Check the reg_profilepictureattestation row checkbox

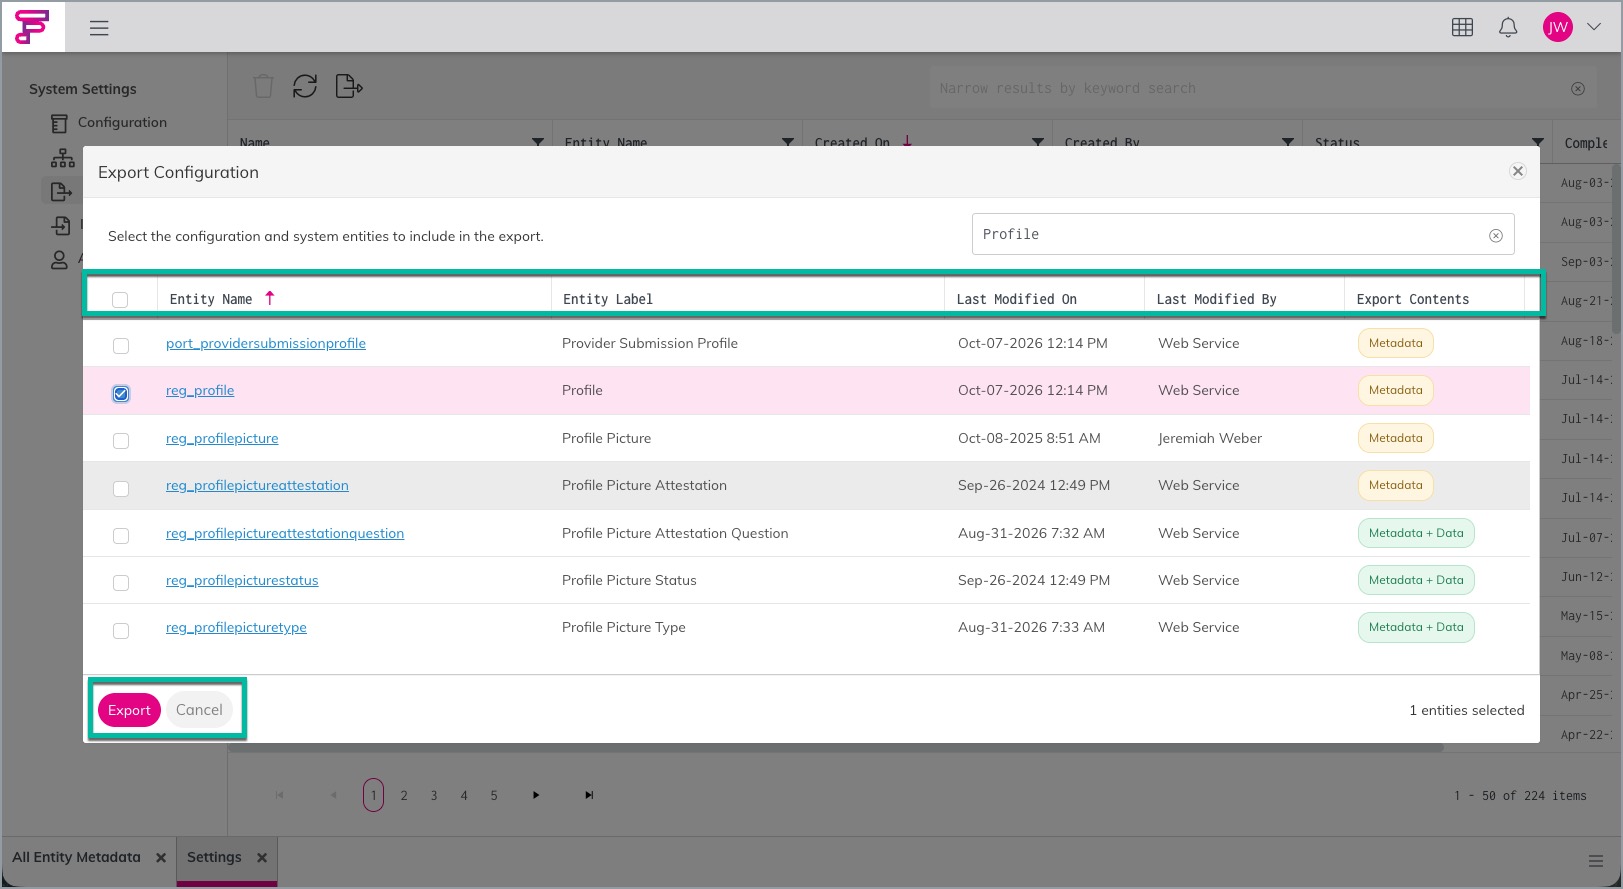(x=121, y=488)
